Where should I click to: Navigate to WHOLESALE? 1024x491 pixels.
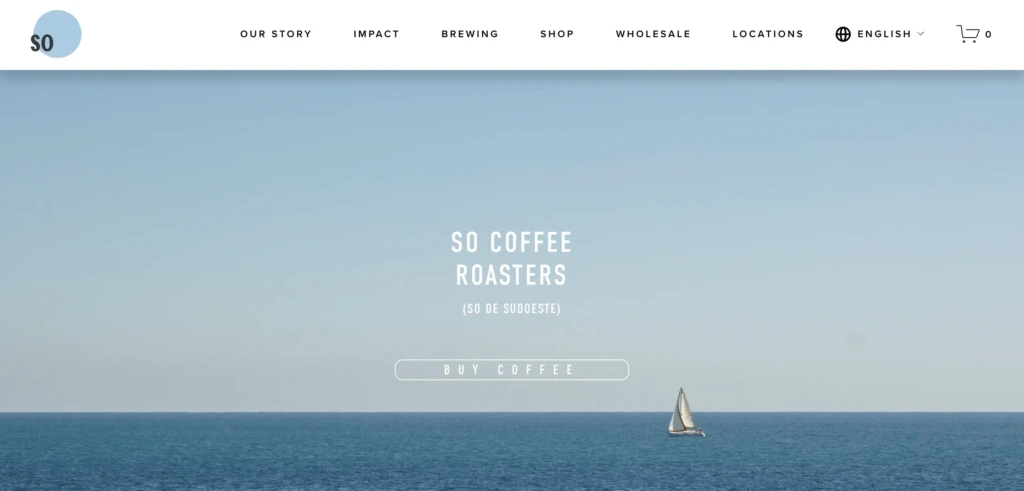coord(653,34)
